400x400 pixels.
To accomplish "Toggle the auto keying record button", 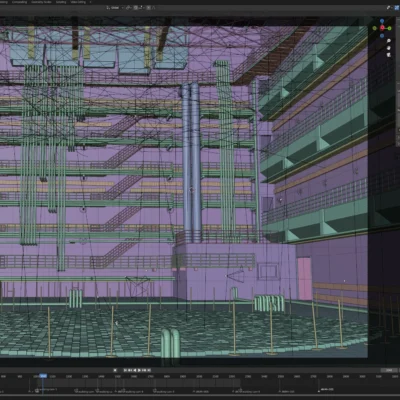I will 115,370.
